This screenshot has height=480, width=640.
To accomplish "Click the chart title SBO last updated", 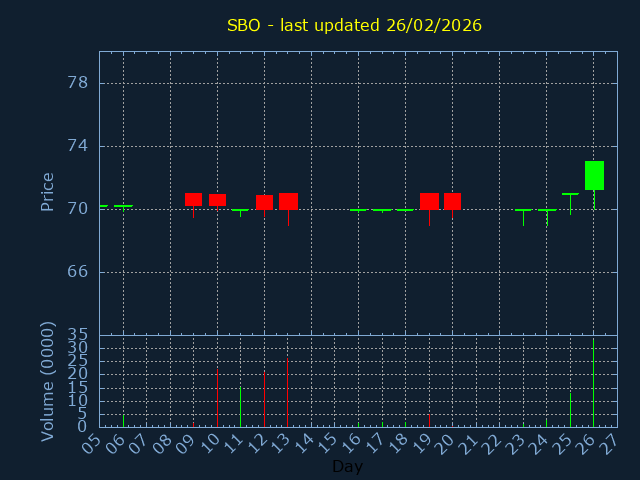I will pyautogui.click(x=354, y=25).
